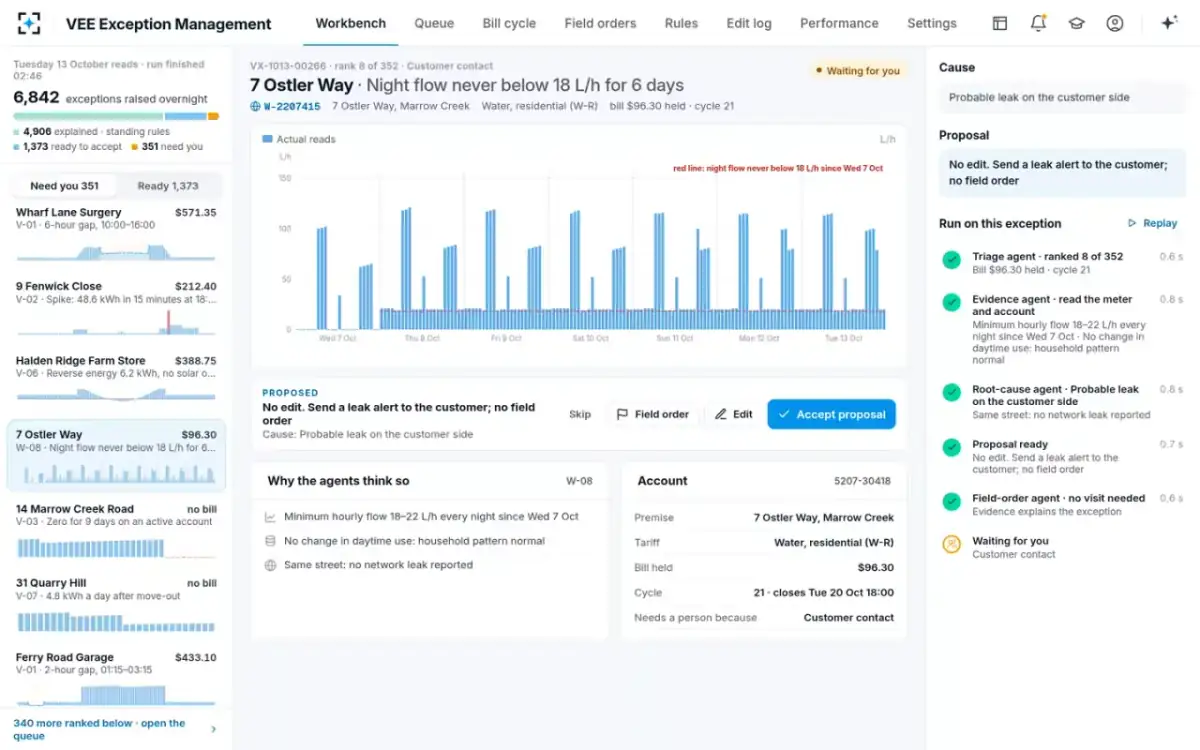Open the training graduation cap icon
The height and width of the screenshot is (750, 1200).
click(1076, 23)
